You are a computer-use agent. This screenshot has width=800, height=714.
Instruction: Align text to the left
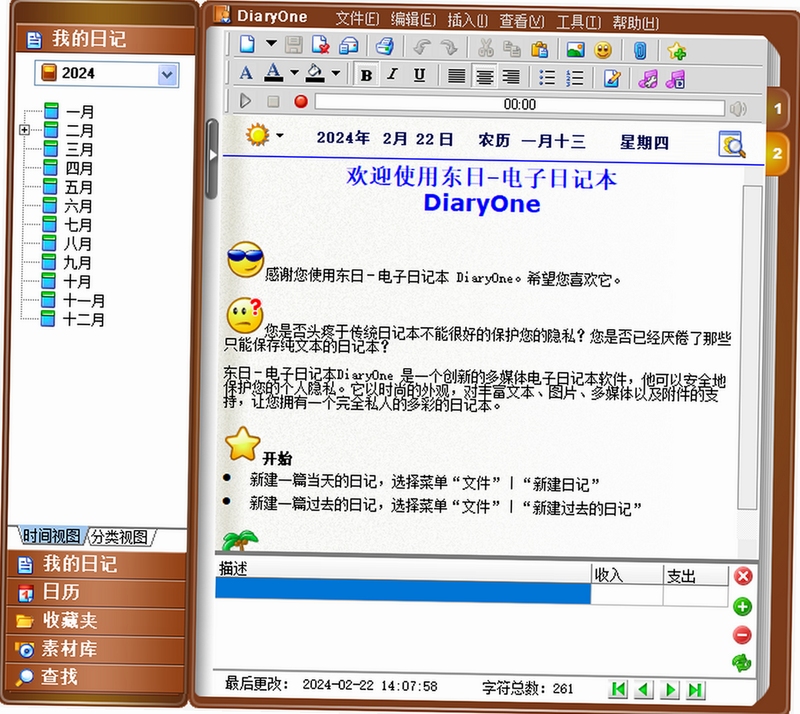coord(456,77)
